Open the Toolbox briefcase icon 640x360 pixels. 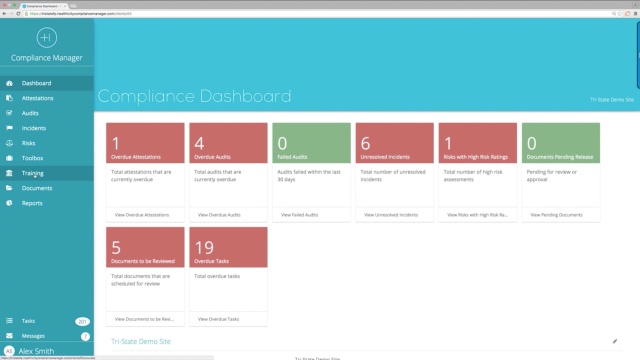point(9,158)
